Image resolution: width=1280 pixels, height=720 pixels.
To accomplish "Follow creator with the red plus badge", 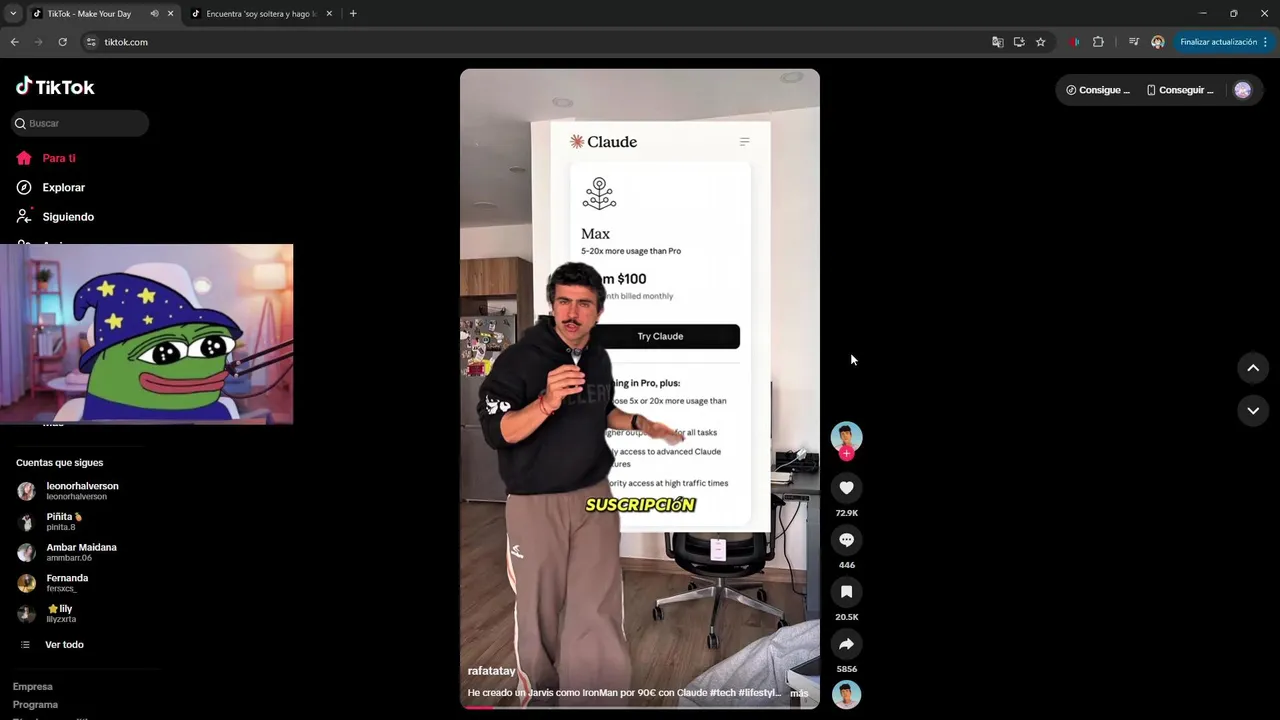I will click(846, 454).
